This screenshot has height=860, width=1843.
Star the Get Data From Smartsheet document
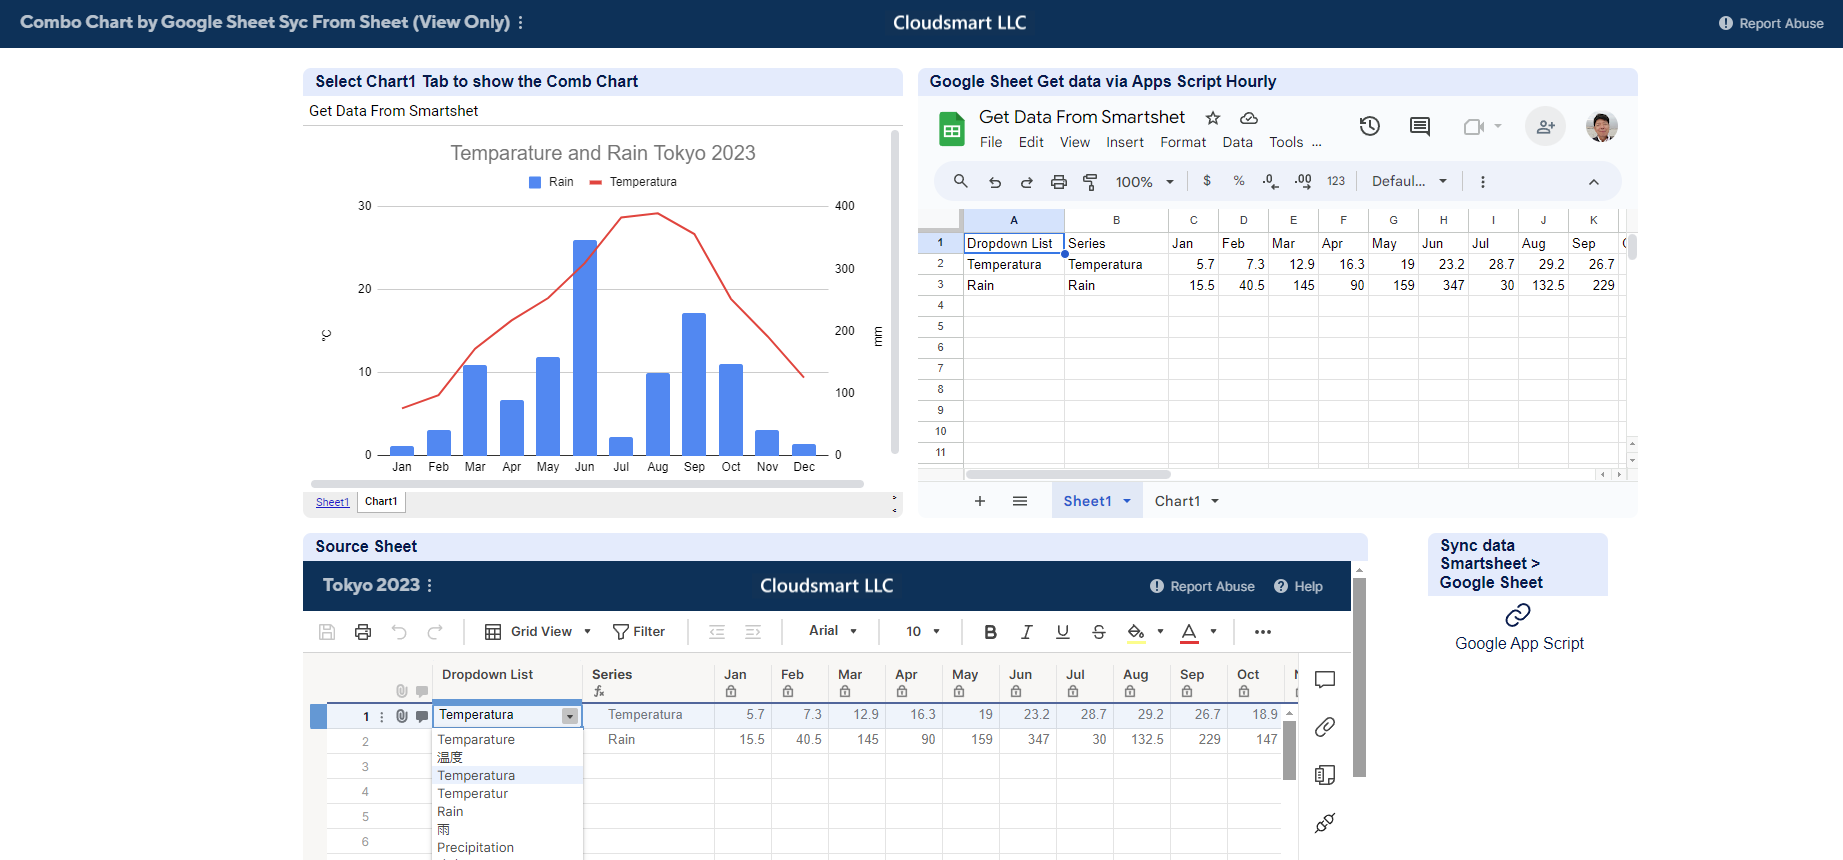[x=1213, y=118]
